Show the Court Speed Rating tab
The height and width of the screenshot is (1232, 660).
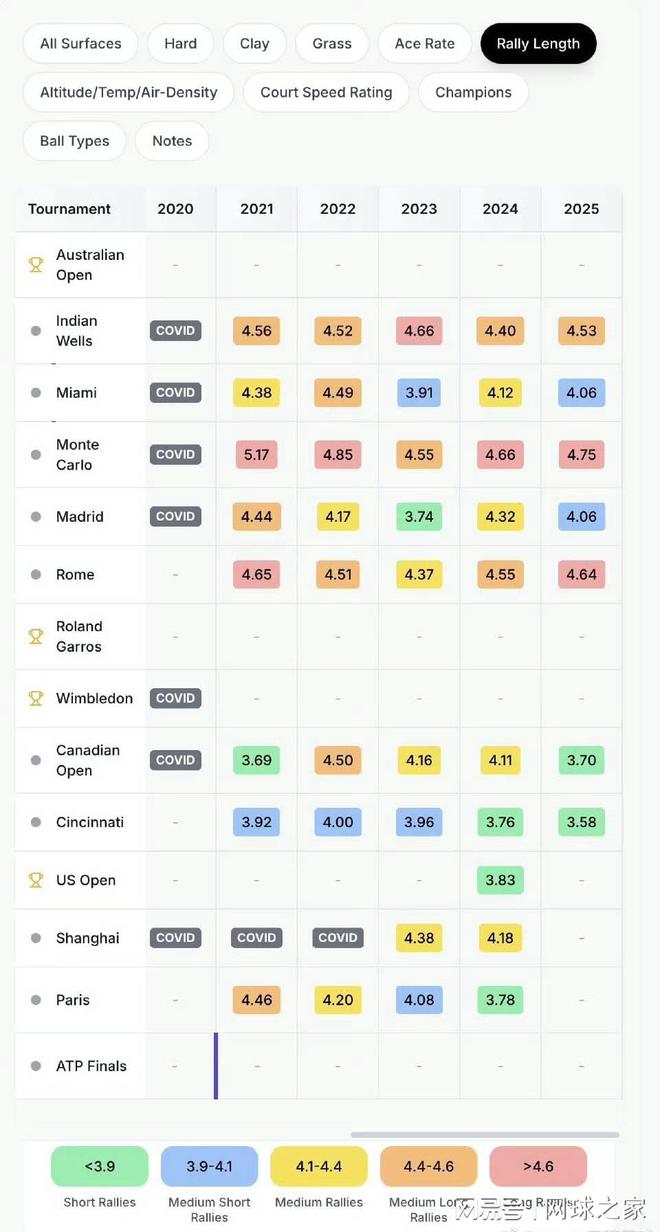326,92
